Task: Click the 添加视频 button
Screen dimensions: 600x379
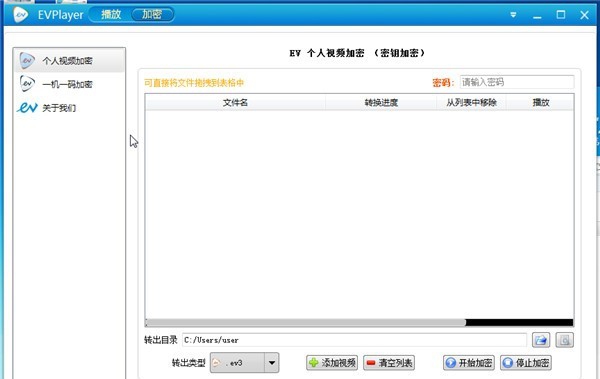Action: click(x=332, y=363)
